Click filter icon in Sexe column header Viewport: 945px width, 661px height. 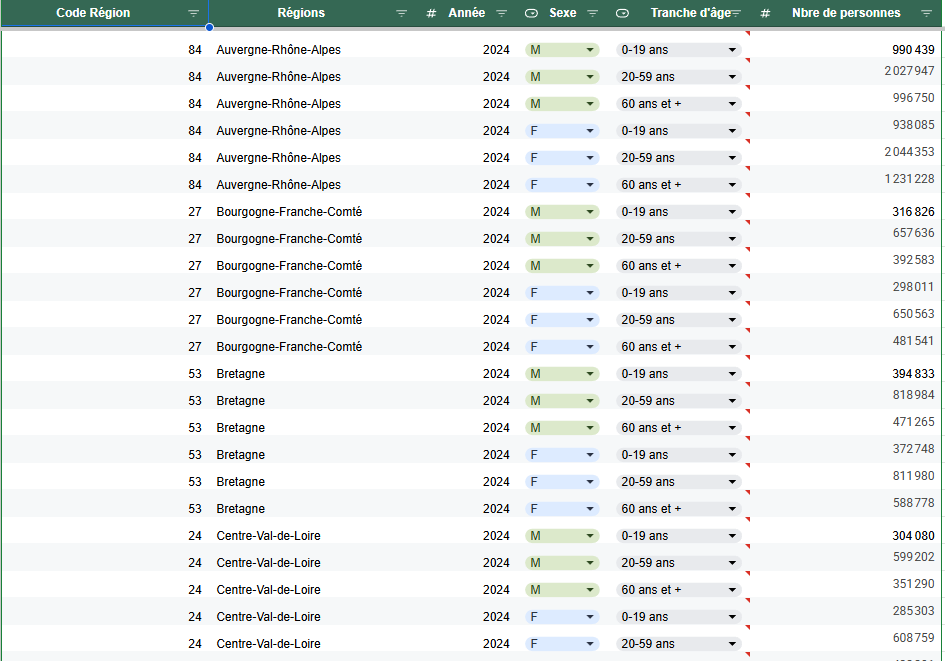(x=592, y=14)
